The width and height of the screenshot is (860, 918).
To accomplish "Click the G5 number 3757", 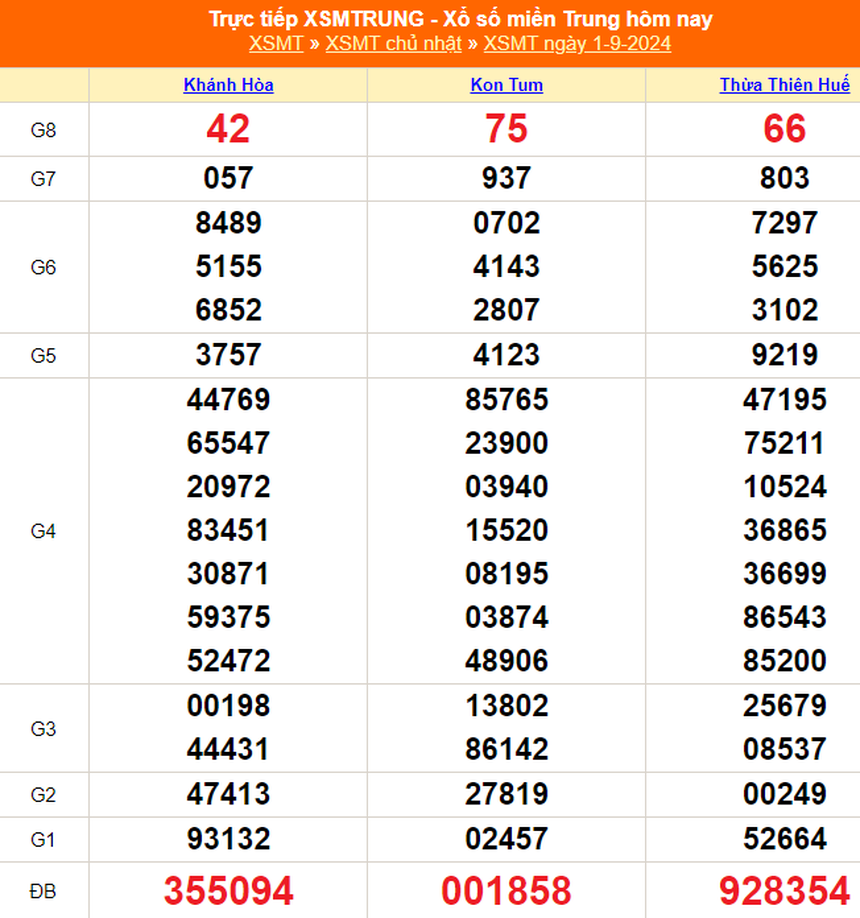I will coord(228,355).
